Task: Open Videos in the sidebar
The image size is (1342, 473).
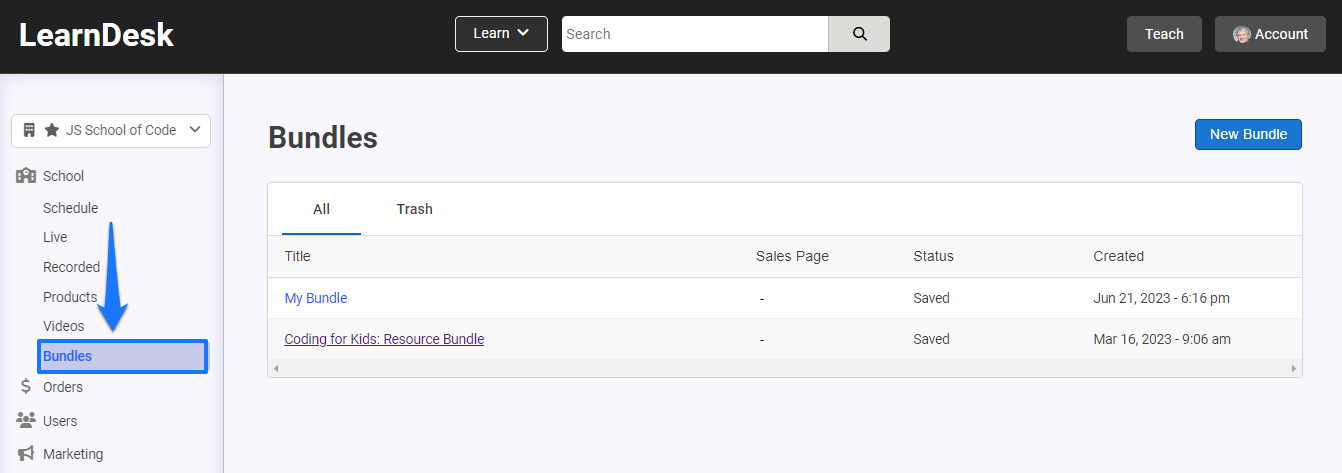Action: click(64, 326)
